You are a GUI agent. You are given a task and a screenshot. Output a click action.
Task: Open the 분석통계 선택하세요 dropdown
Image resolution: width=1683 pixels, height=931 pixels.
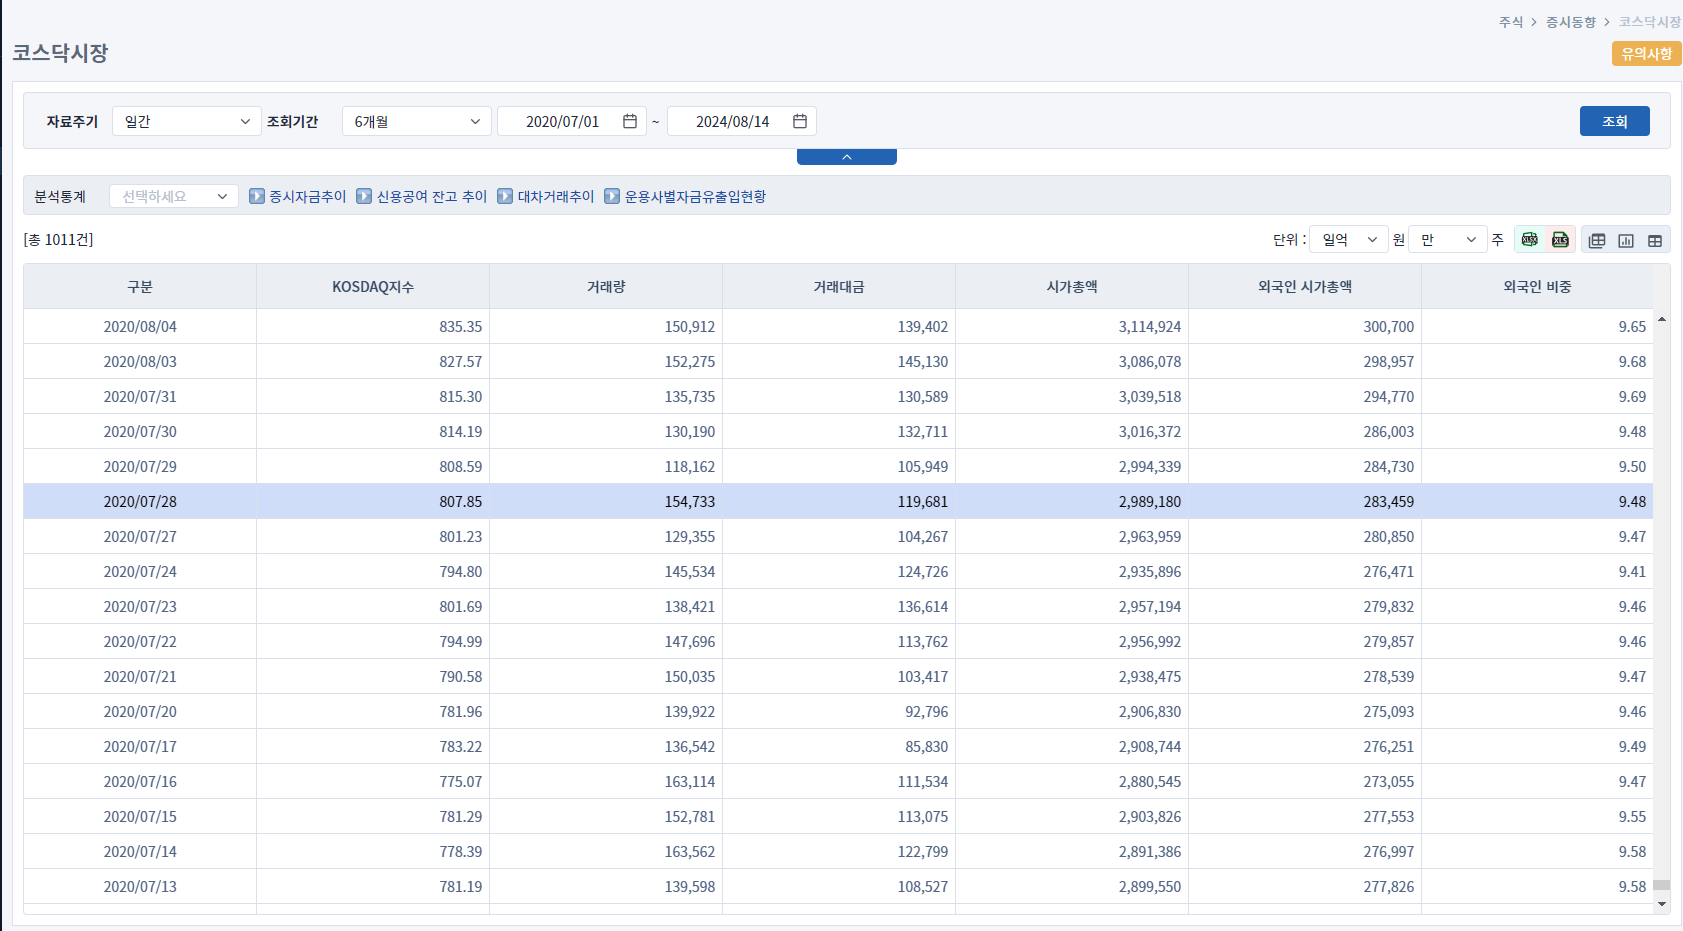point(174,196)
